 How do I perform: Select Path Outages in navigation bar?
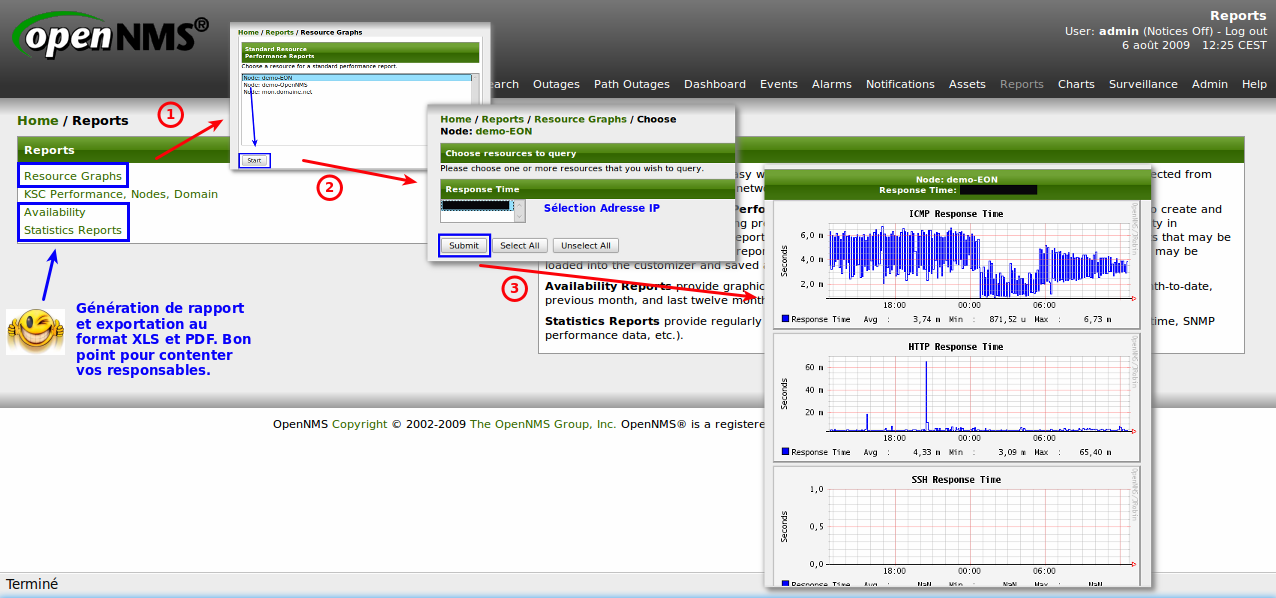point(631,84)
